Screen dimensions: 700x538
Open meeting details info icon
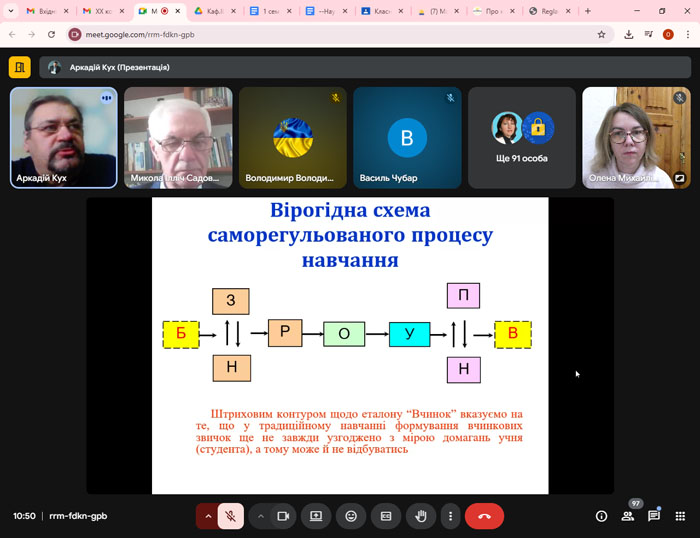tap(601, 516)
